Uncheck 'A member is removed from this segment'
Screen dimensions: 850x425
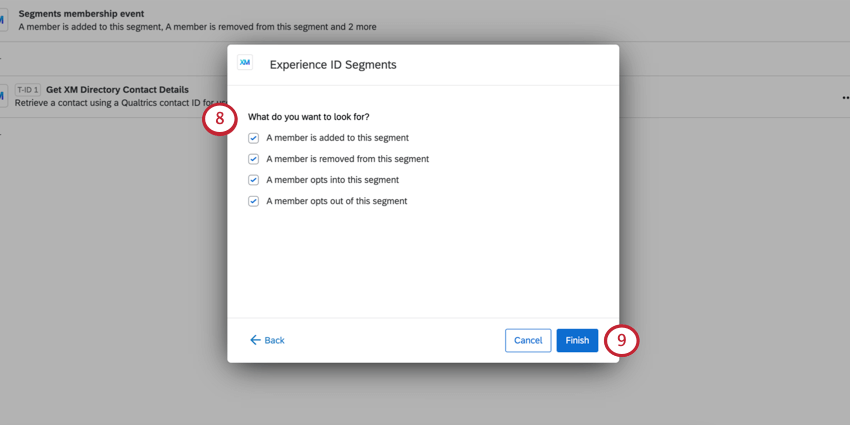[x=254, y=159]
